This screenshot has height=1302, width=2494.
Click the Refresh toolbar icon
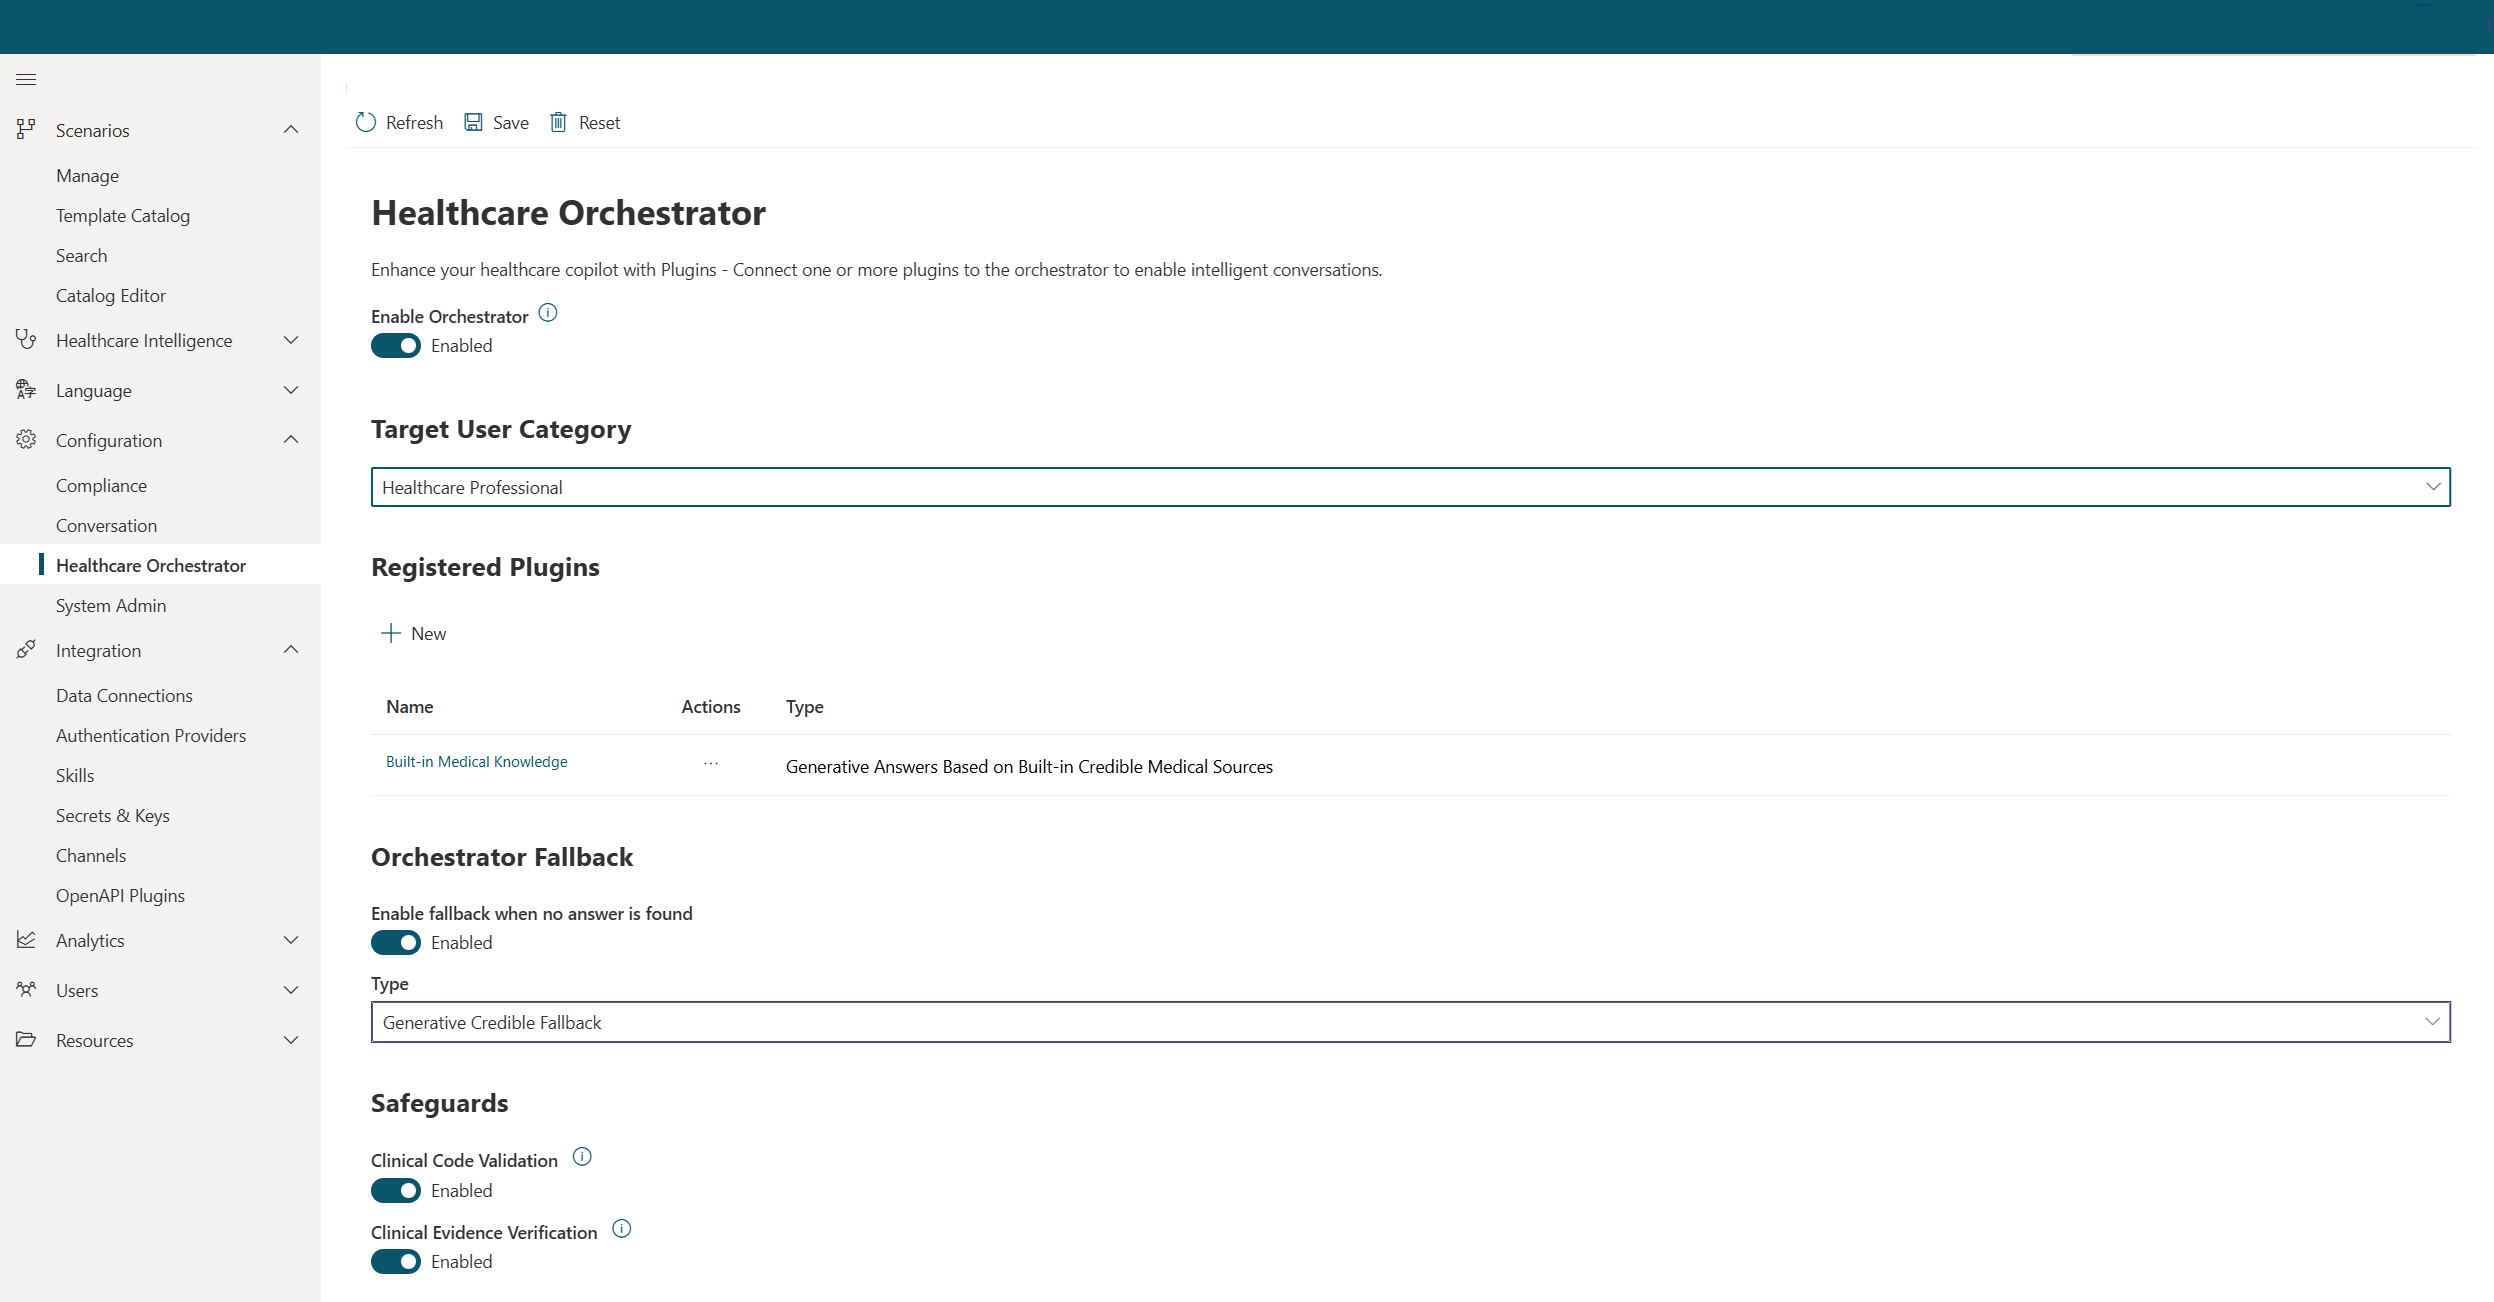(x=364, y=122)
